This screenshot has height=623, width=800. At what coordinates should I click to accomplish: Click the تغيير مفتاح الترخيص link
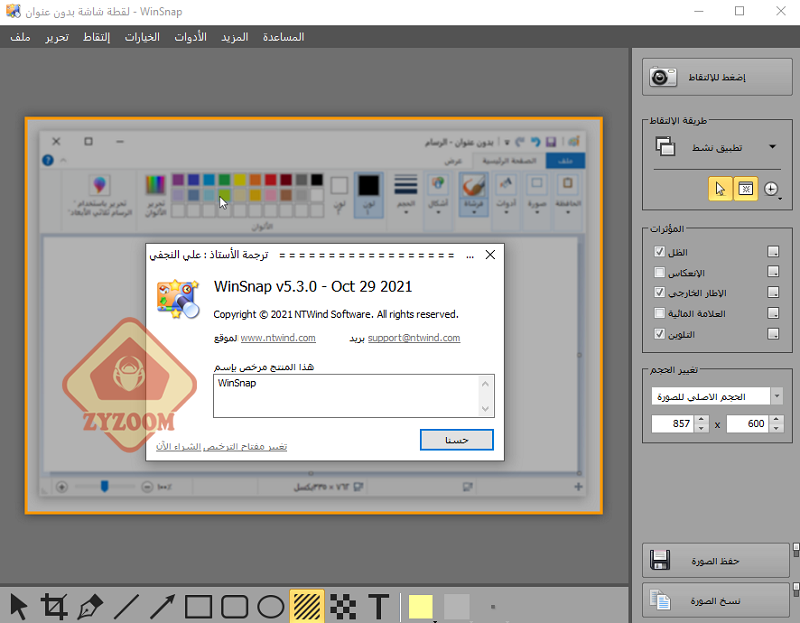[245, 447]
